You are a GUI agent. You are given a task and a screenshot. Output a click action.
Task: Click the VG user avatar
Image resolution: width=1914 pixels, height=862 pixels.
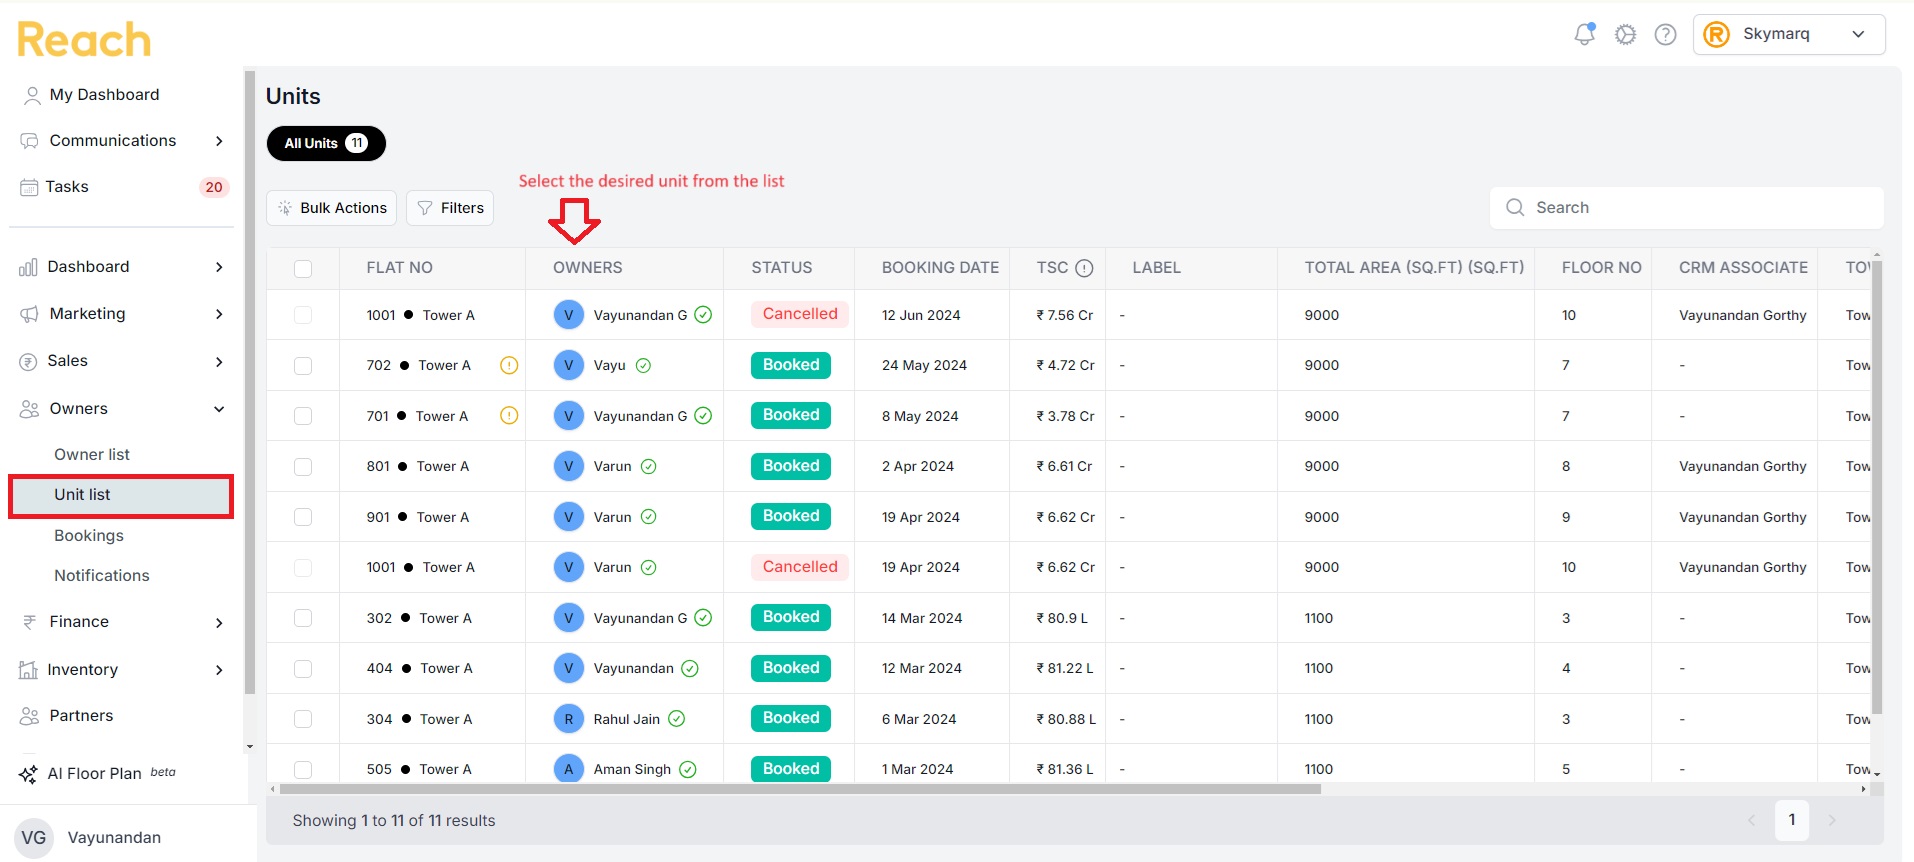coord(34,838)
